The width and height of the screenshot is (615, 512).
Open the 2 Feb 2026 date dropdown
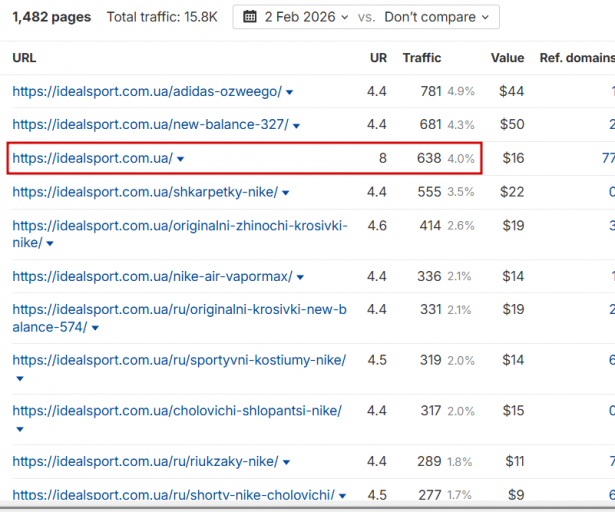click(306, 17)
